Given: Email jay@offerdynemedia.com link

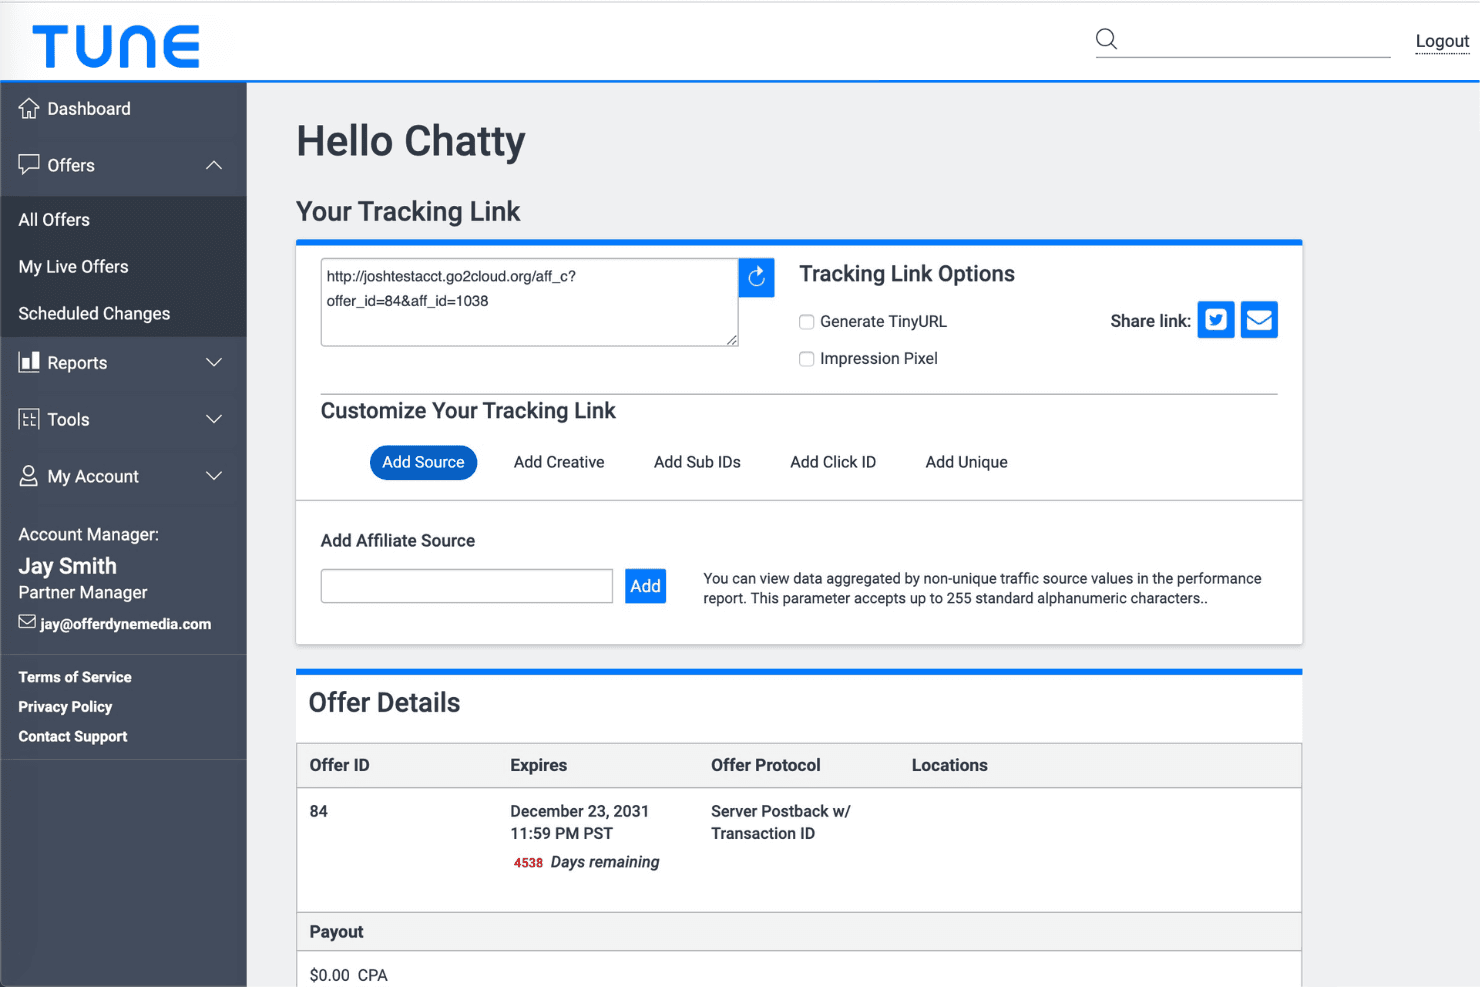Looking at the screenshot, I should click(x=125, y=624).
